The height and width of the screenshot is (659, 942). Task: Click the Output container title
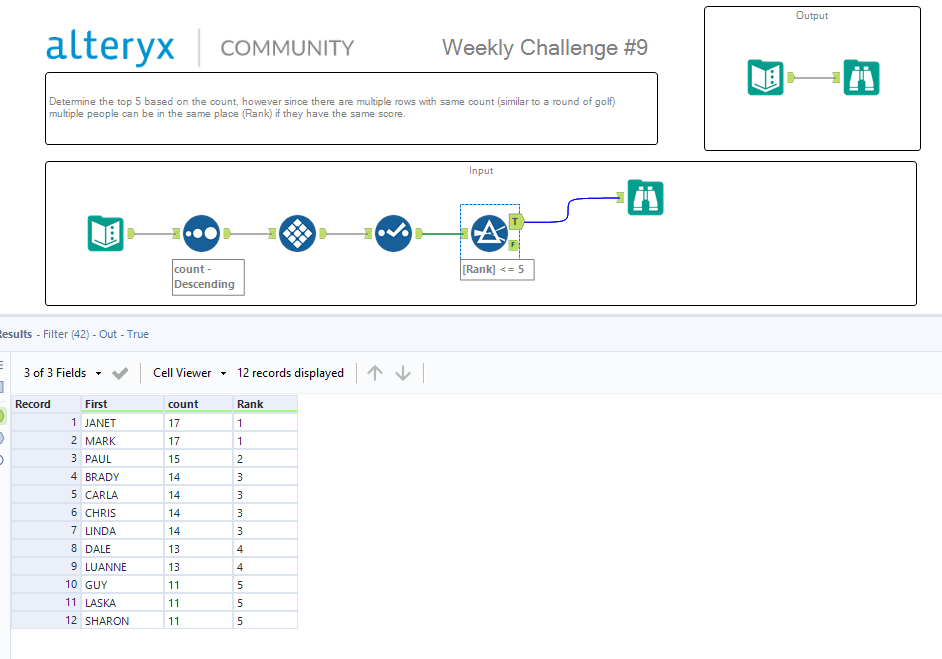click(812, 16)
